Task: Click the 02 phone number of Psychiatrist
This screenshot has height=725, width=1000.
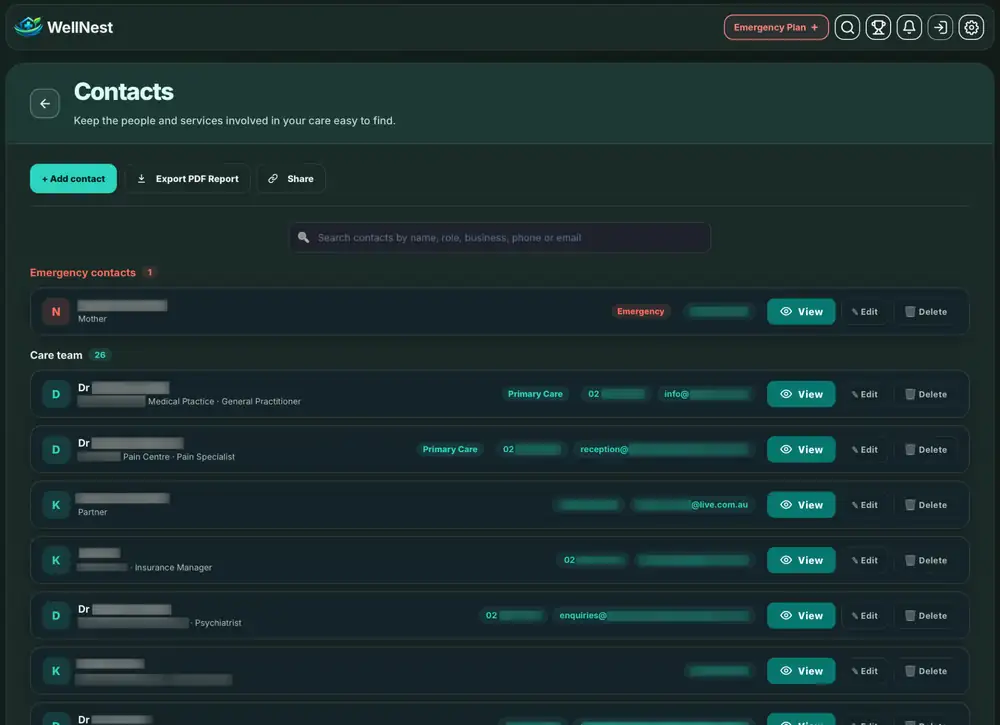Action: point(513,615)
